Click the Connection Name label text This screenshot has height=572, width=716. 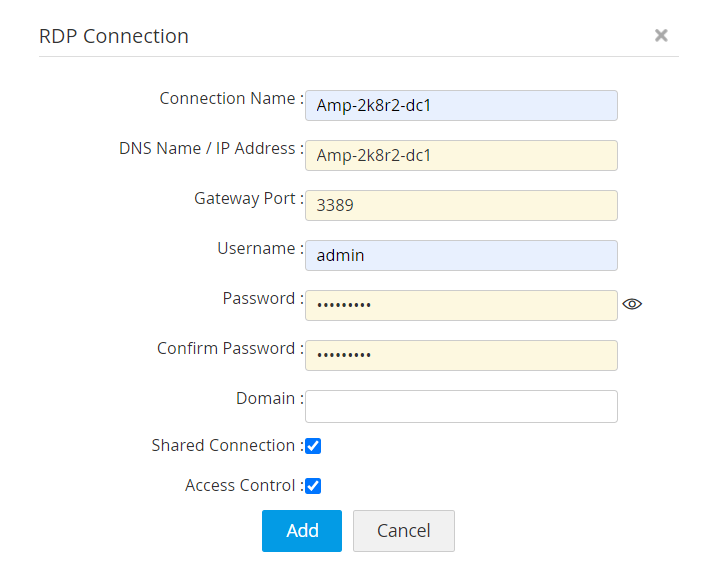228,99
